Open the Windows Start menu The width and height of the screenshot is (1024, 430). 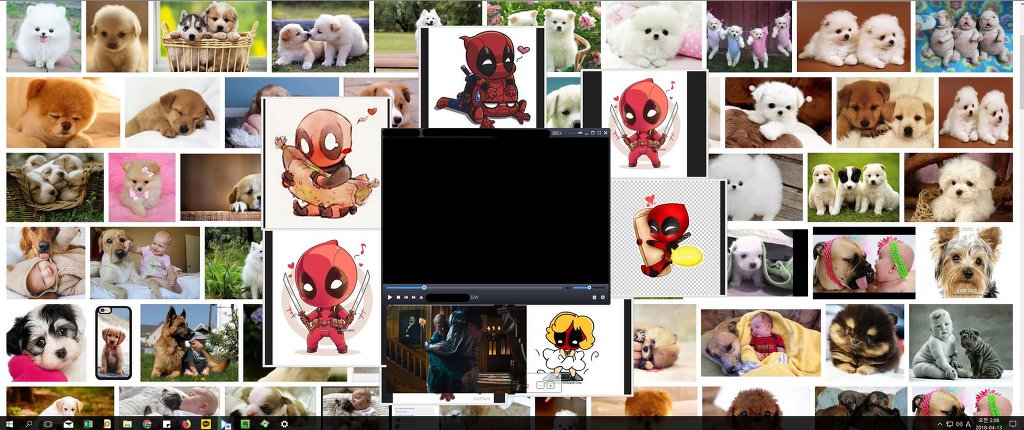(9, 424)
